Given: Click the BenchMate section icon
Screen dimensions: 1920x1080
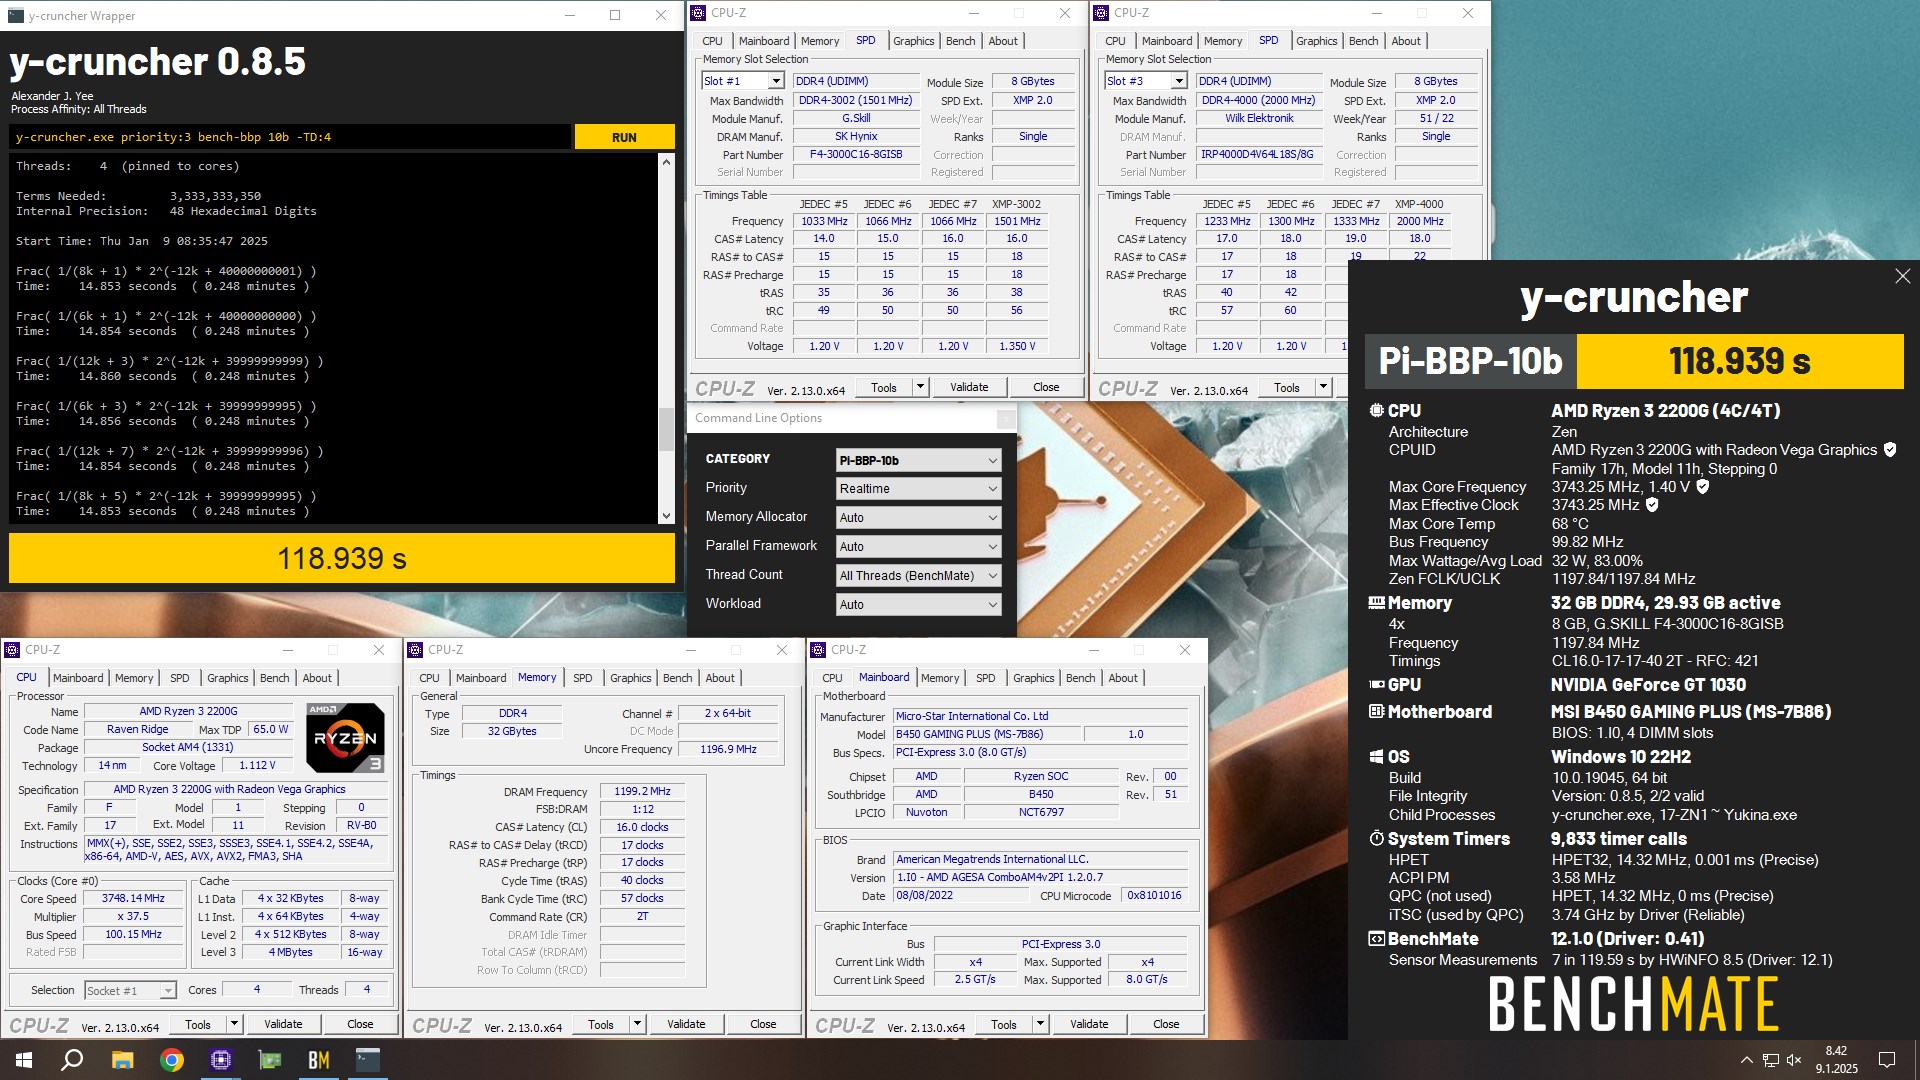Looking at the screenshot, I should [x=1377, y=939].
